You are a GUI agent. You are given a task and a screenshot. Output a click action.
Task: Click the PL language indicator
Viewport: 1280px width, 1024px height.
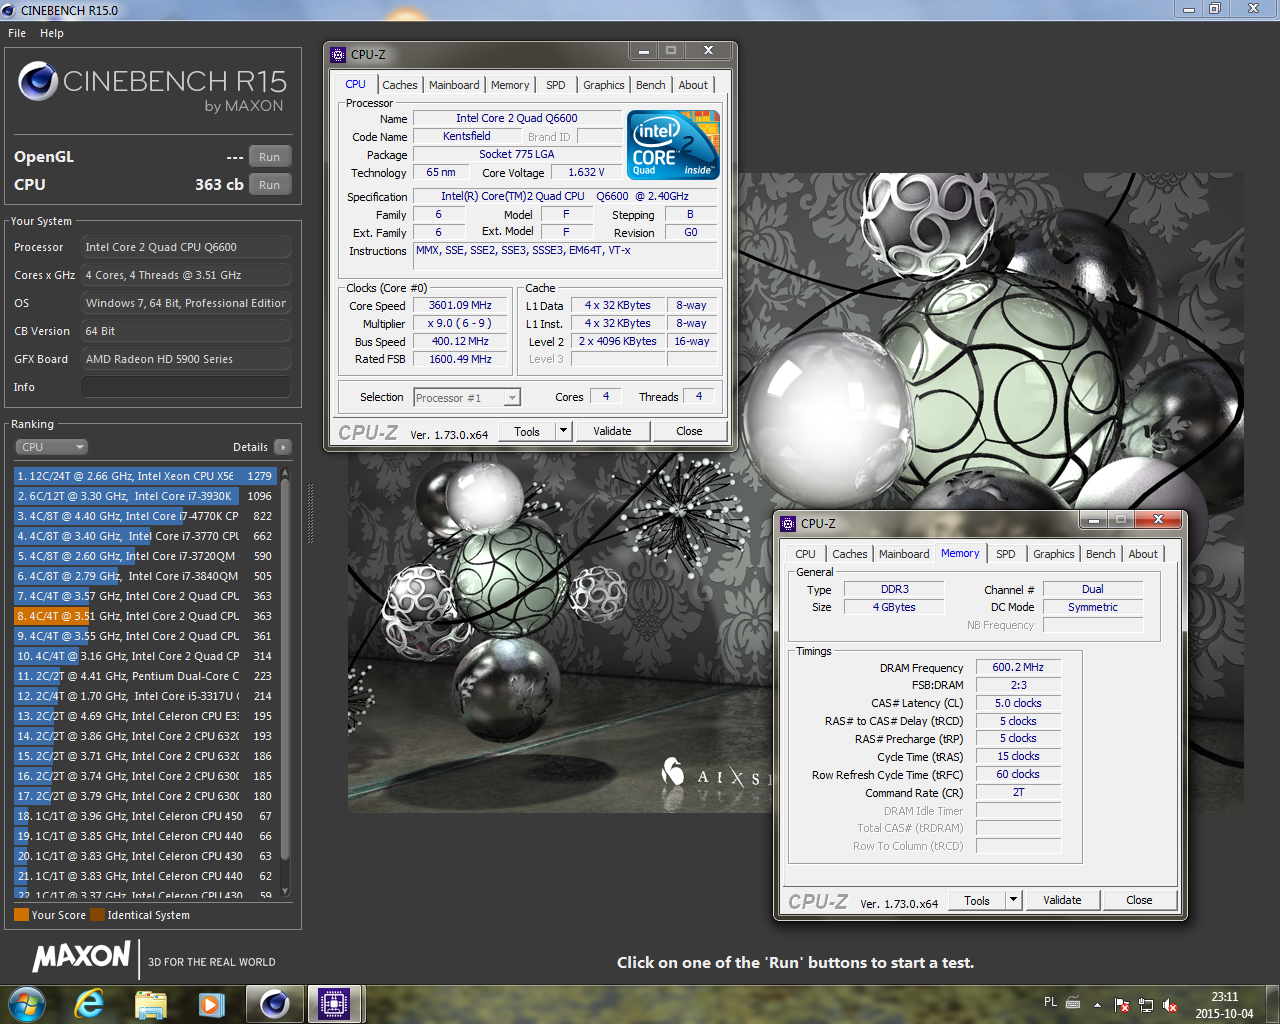1050,1002
